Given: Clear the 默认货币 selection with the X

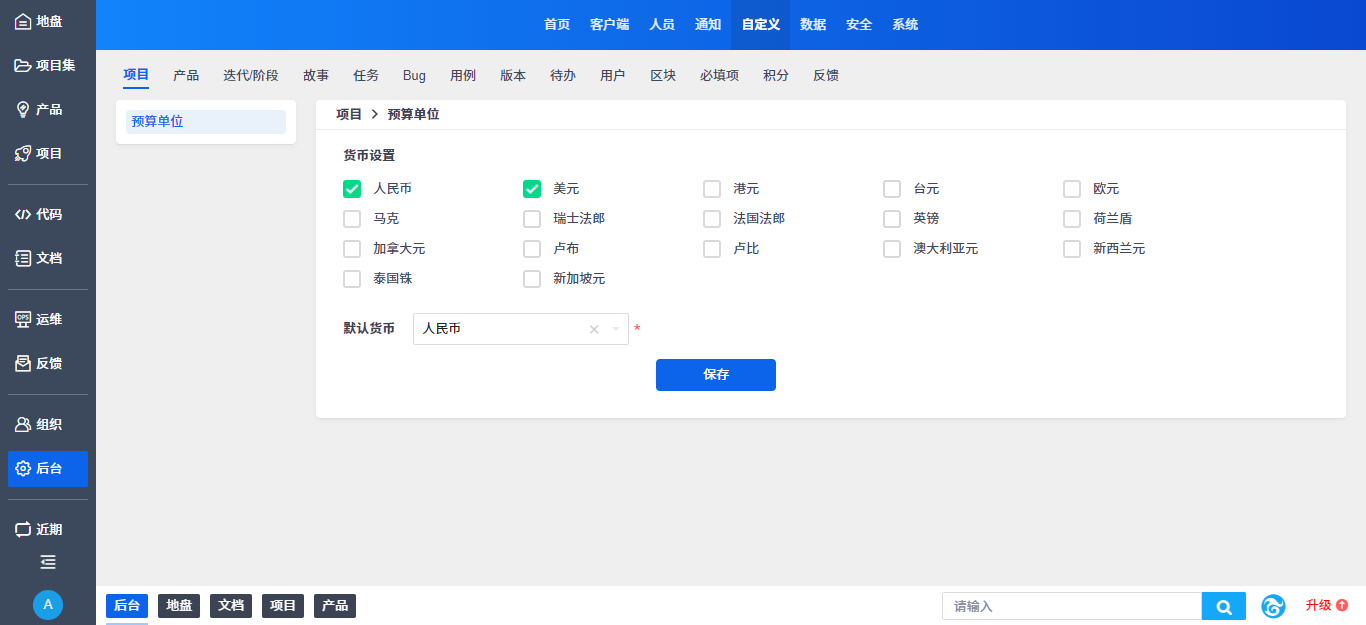Looking at the screenshot, I should [x=594, y=329].
